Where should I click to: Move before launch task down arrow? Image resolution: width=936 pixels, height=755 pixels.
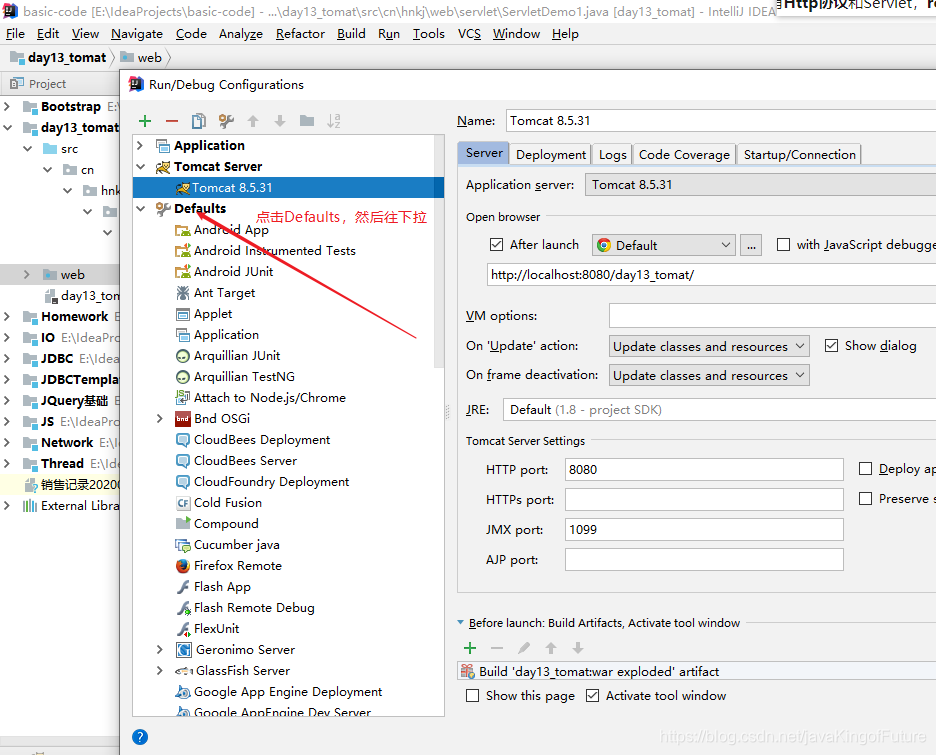point(578,648)
